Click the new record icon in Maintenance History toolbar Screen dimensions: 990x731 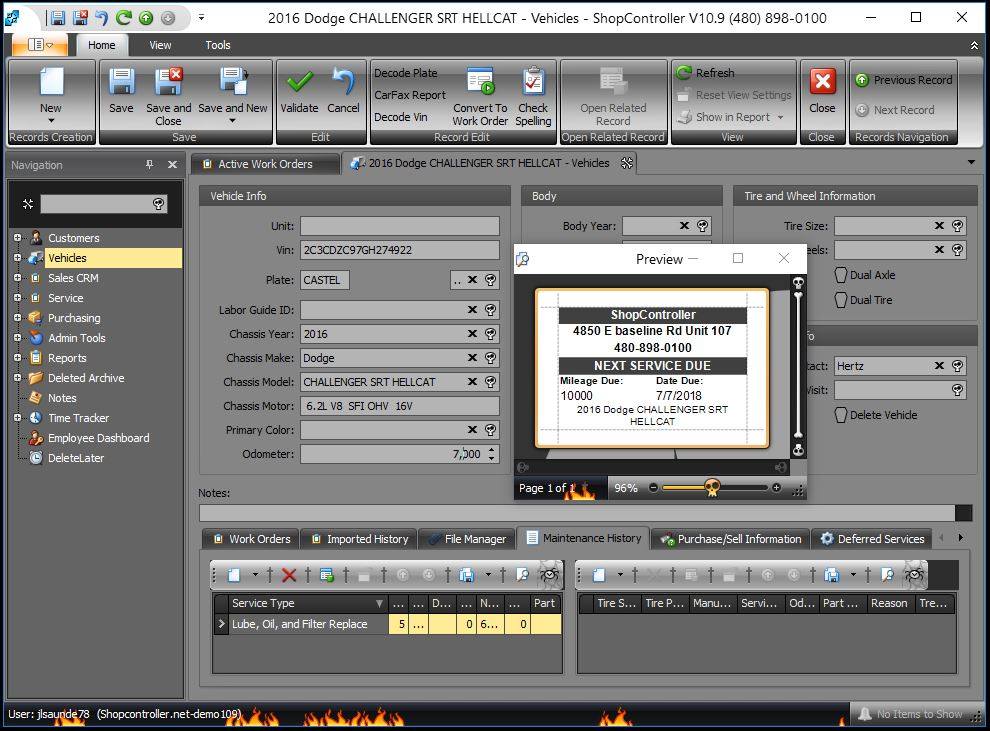coord(234,574)
